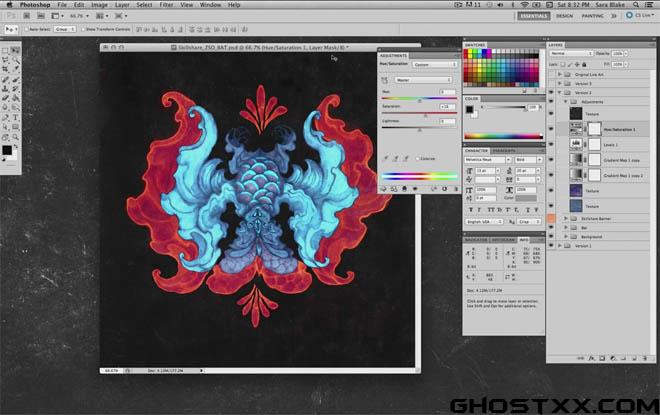
Task: Select the Rectangle shape tool
Action: 15,127
